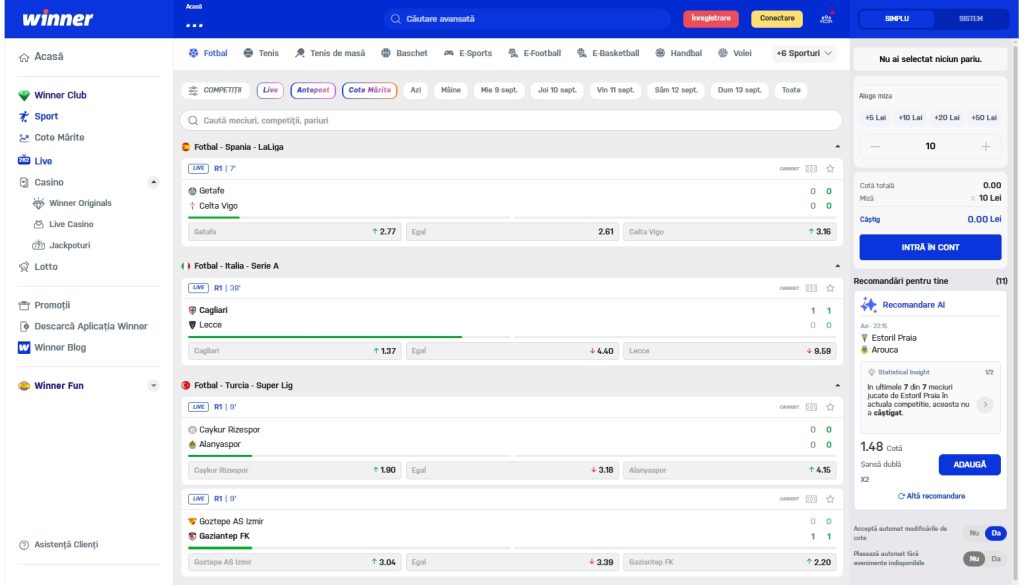This screenshot has height=585, width=1024.
Task: Add +50 Lei to the stake
Action: [x=984, y=118]
